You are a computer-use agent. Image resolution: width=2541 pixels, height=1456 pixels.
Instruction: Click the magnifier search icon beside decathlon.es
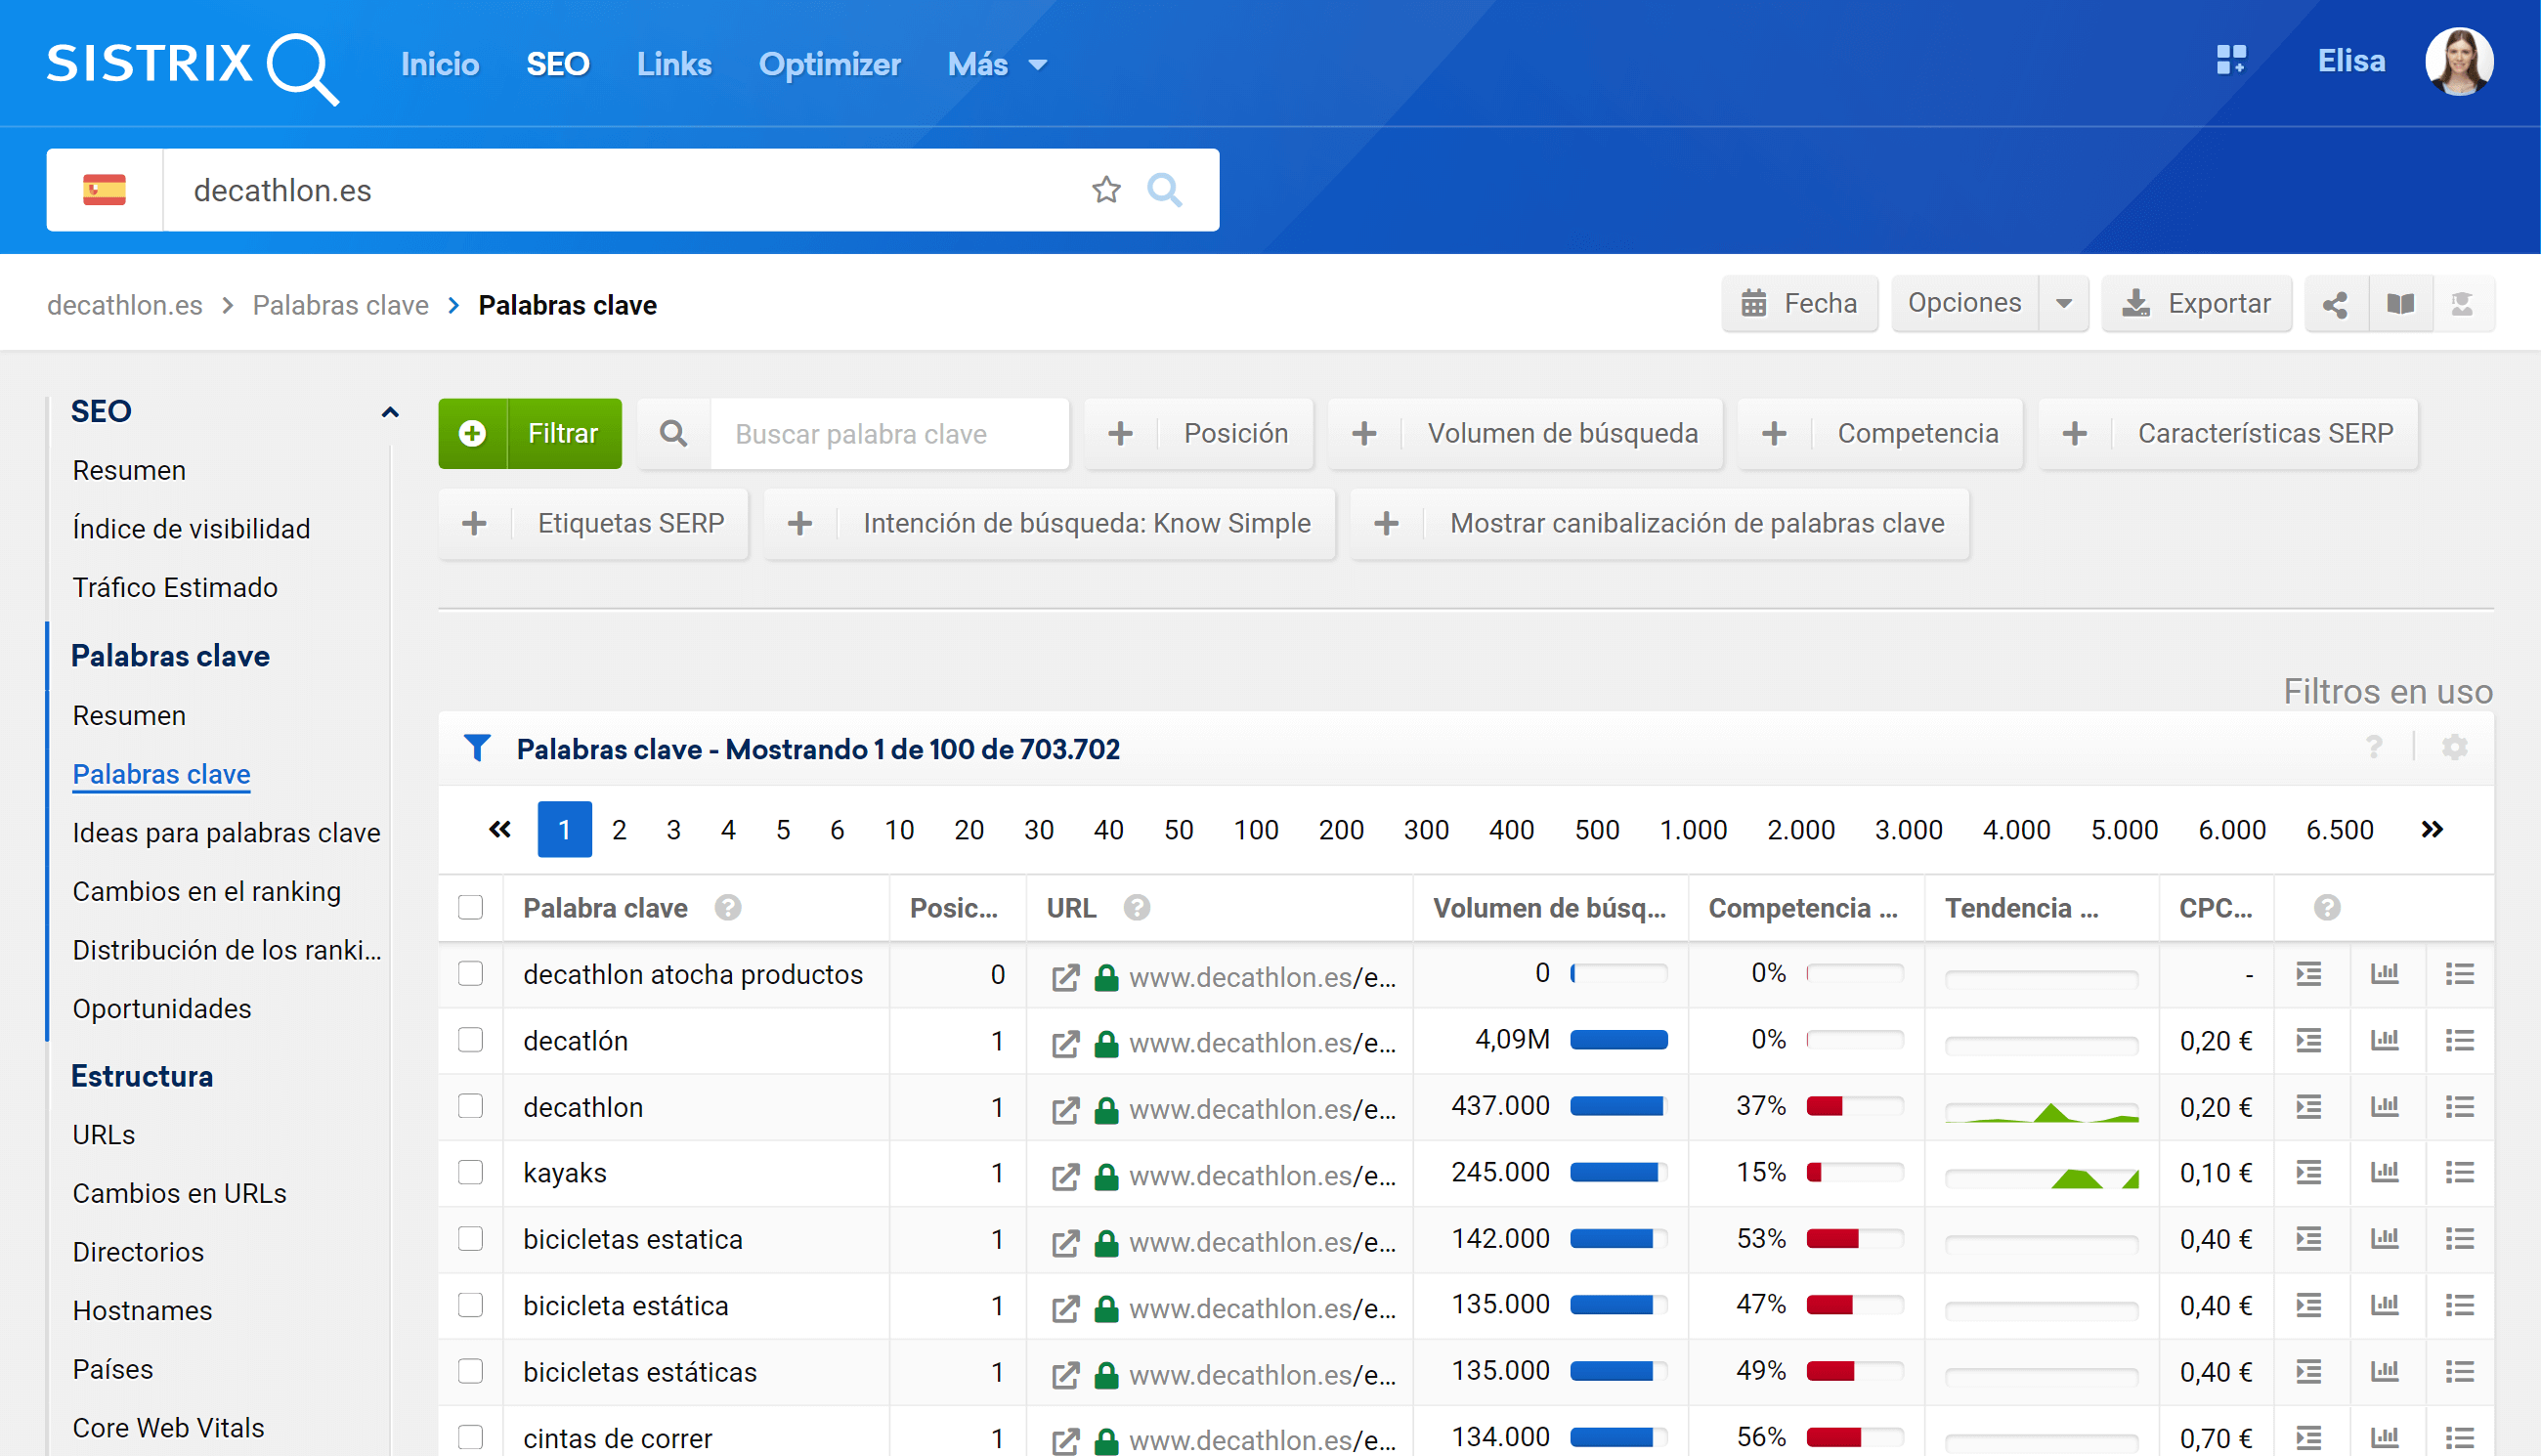pyautogui.click(x=1164, y=190)
